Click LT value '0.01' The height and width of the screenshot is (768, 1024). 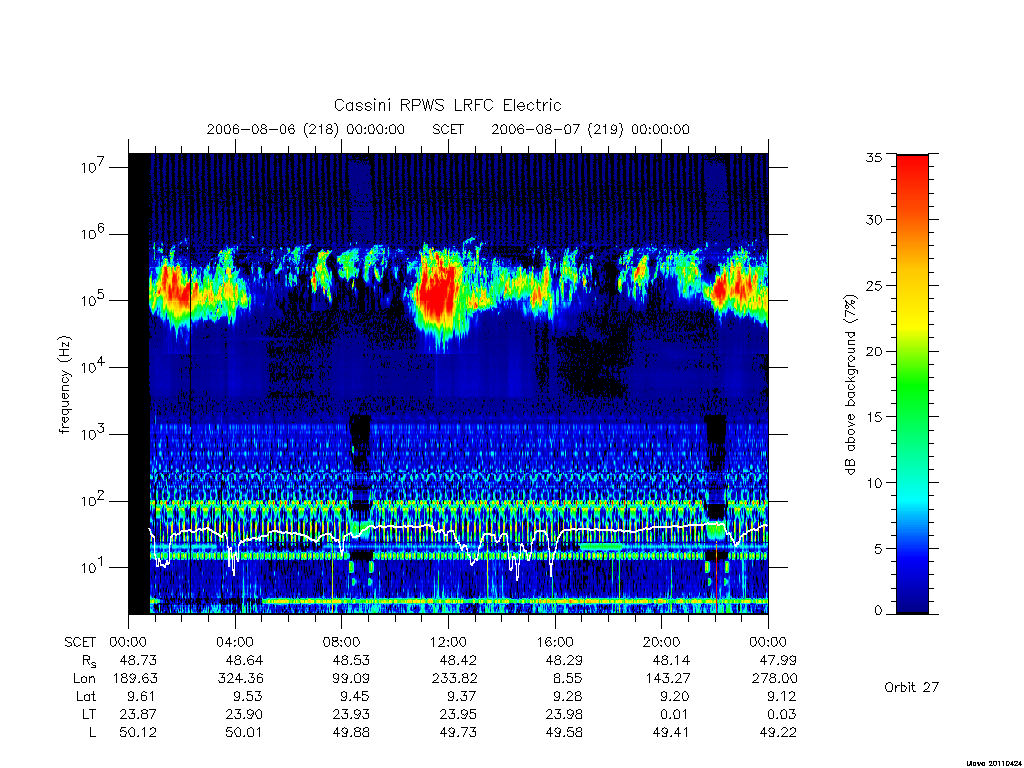pyautogui.click(x=674, y=714)
